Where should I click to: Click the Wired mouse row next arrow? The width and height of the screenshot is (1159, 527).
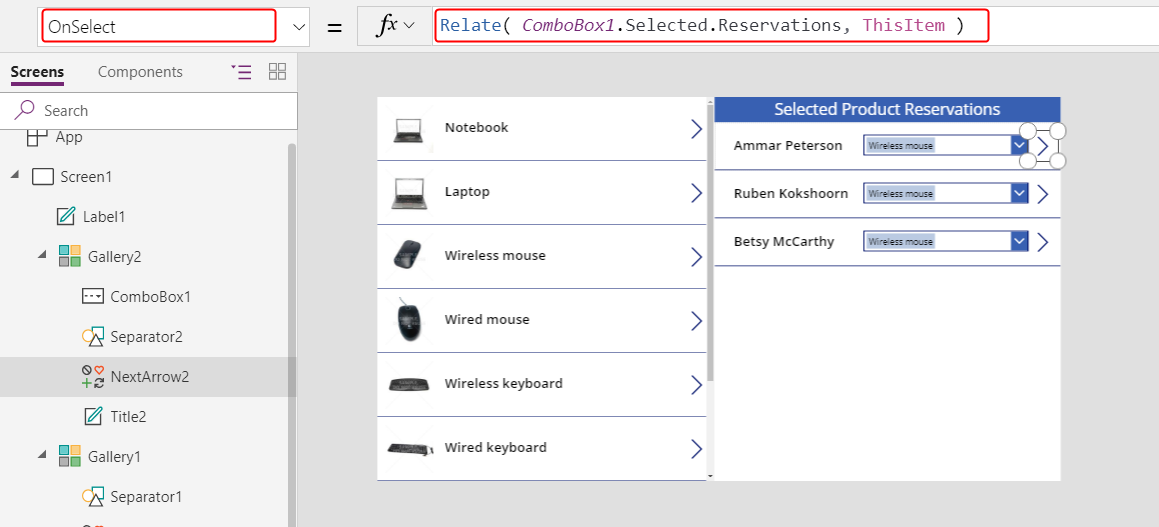[696, 320]
